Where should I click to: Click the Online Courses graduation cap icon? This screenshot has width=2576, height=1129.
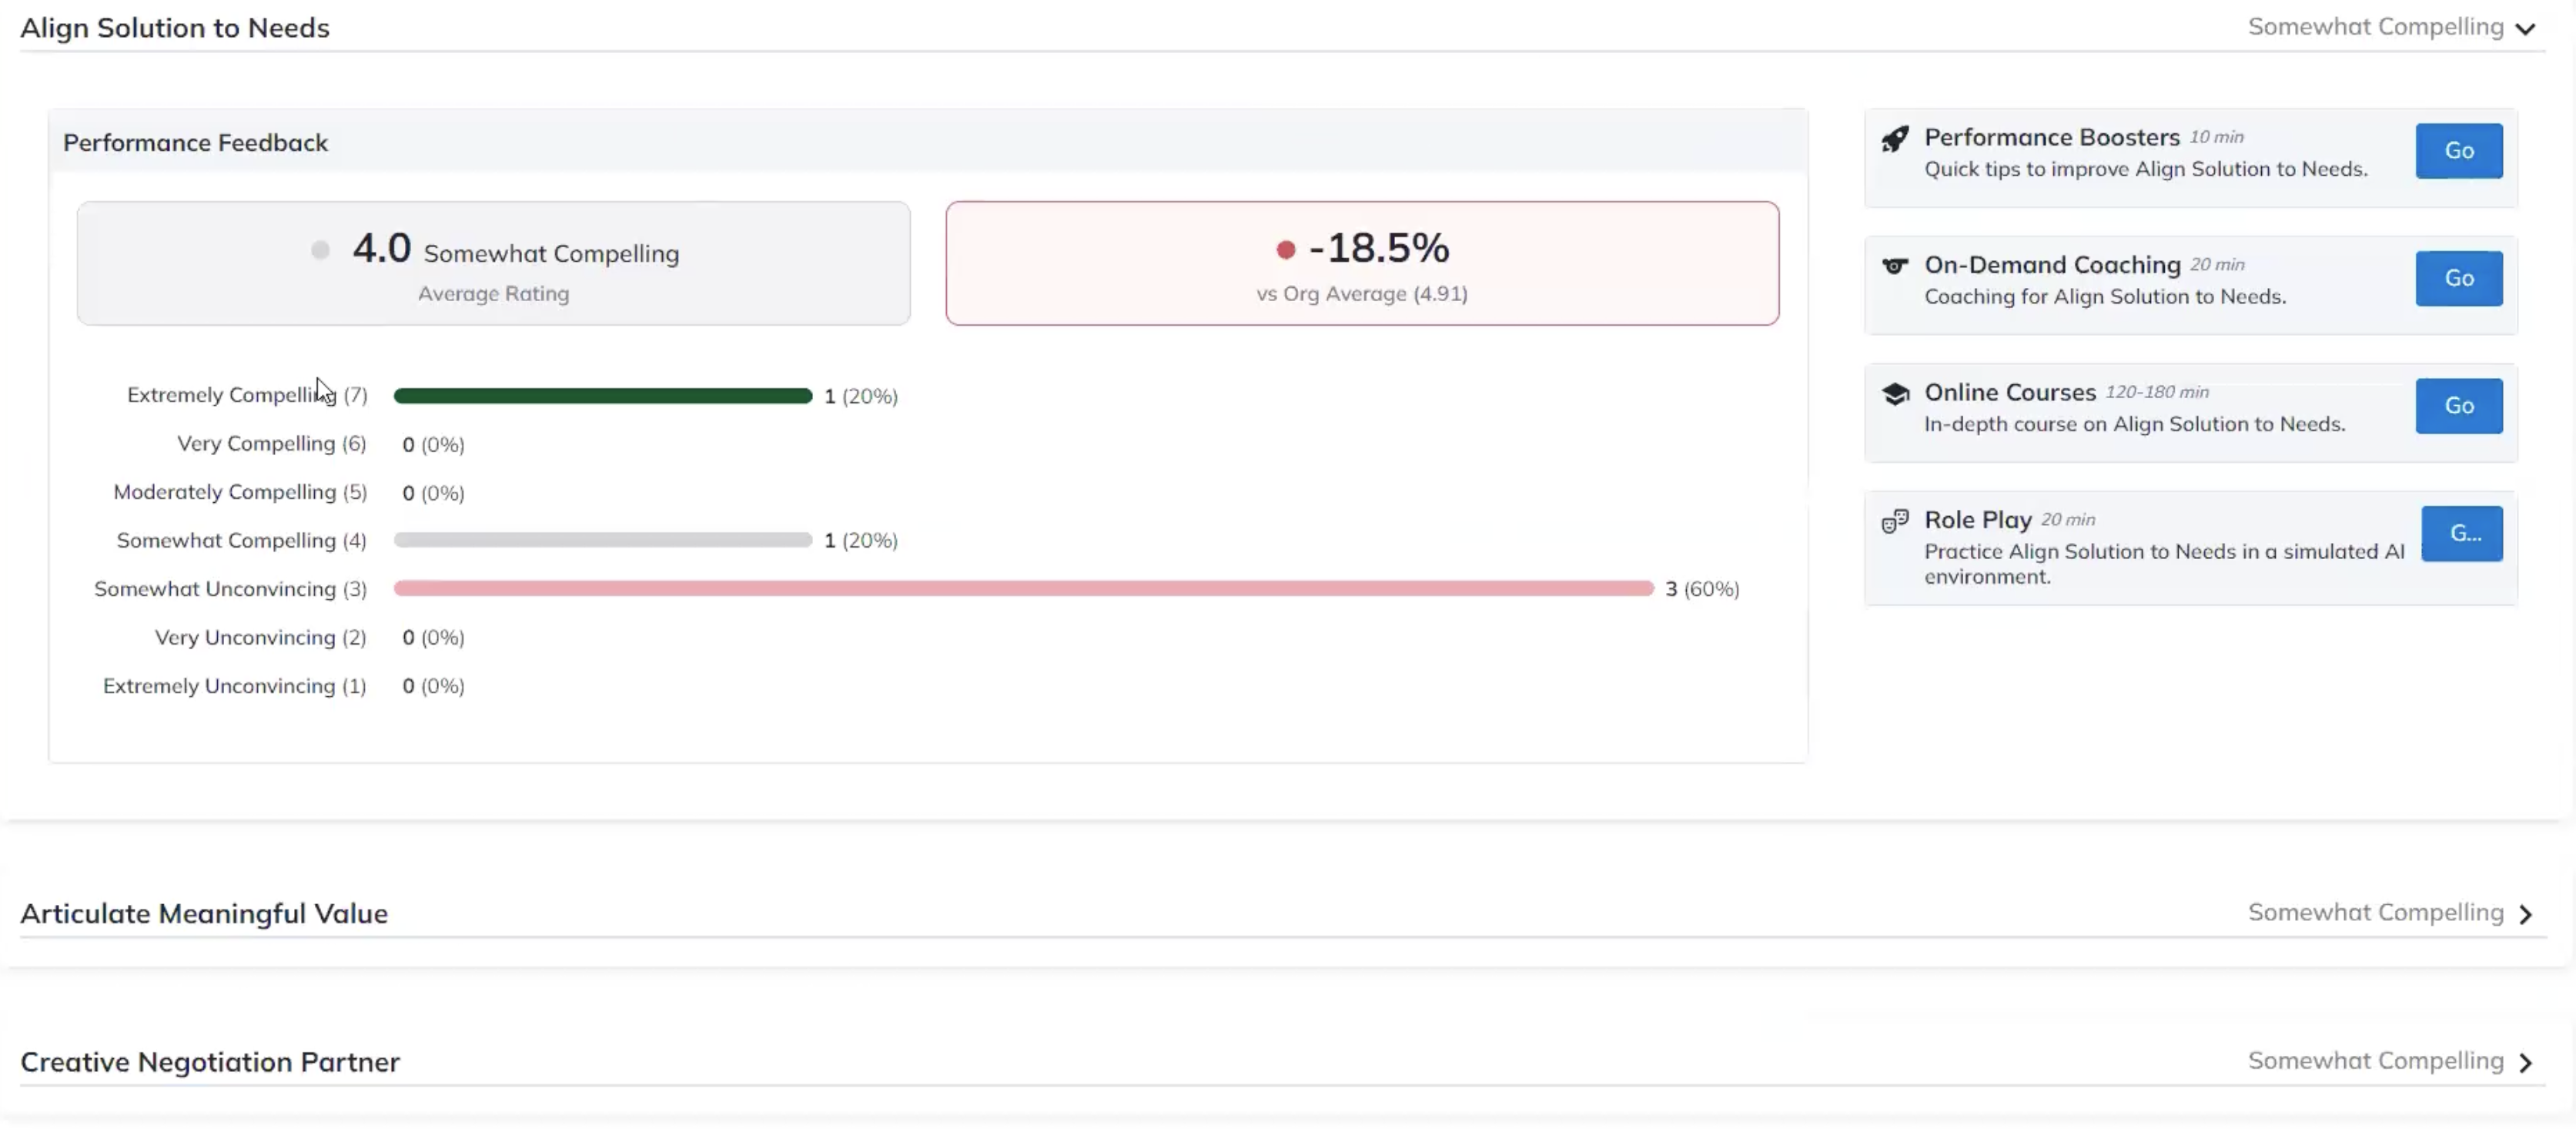[x=1894, y=394]
